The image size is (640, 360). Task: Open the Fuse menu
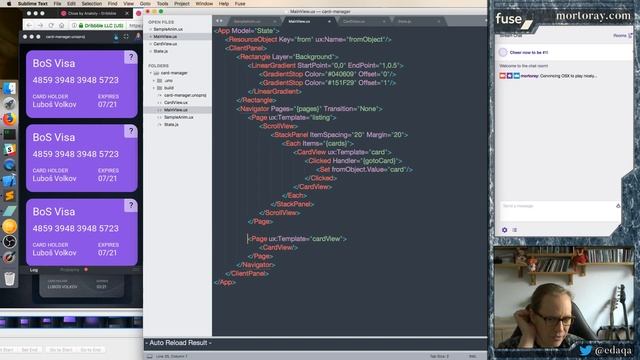(x=240, y=3)
